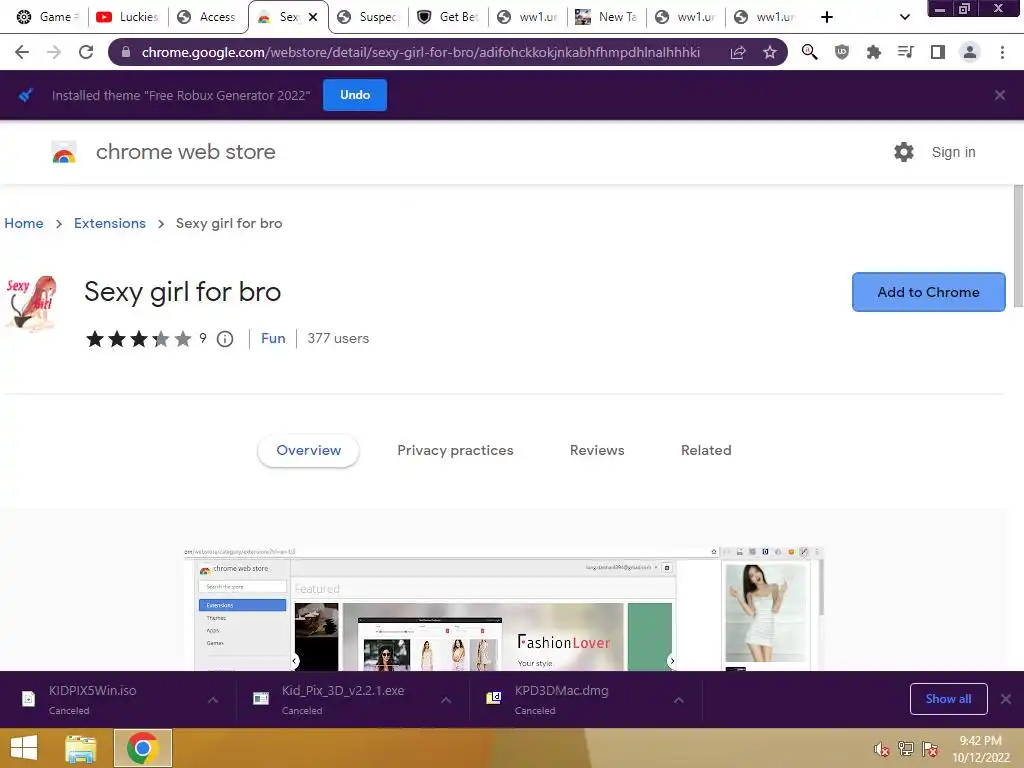Show next screenshot with right carousel arrow
The image size is (1024, 768).
671,661
